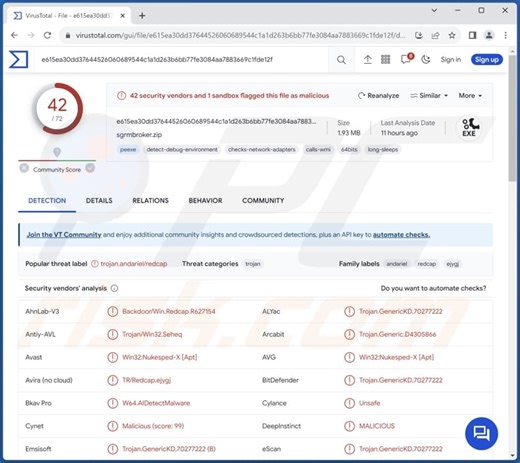Click the browser address bar
The width and height of the screenshot is (520, 463).
240,35
